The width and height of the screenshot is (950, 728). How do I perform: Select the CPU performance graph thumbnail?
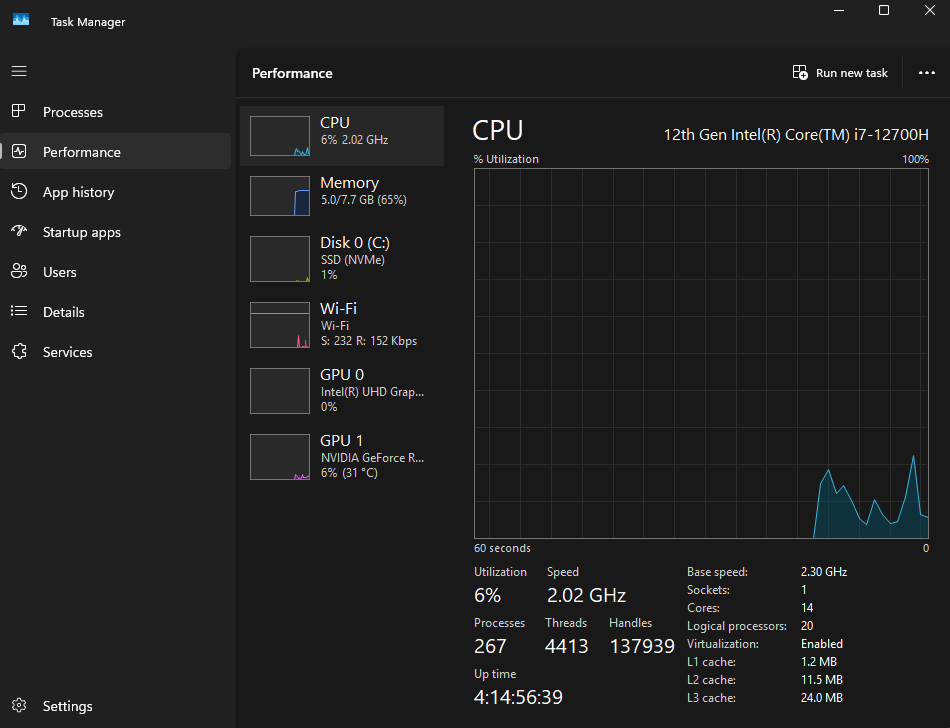pos(280,136)
